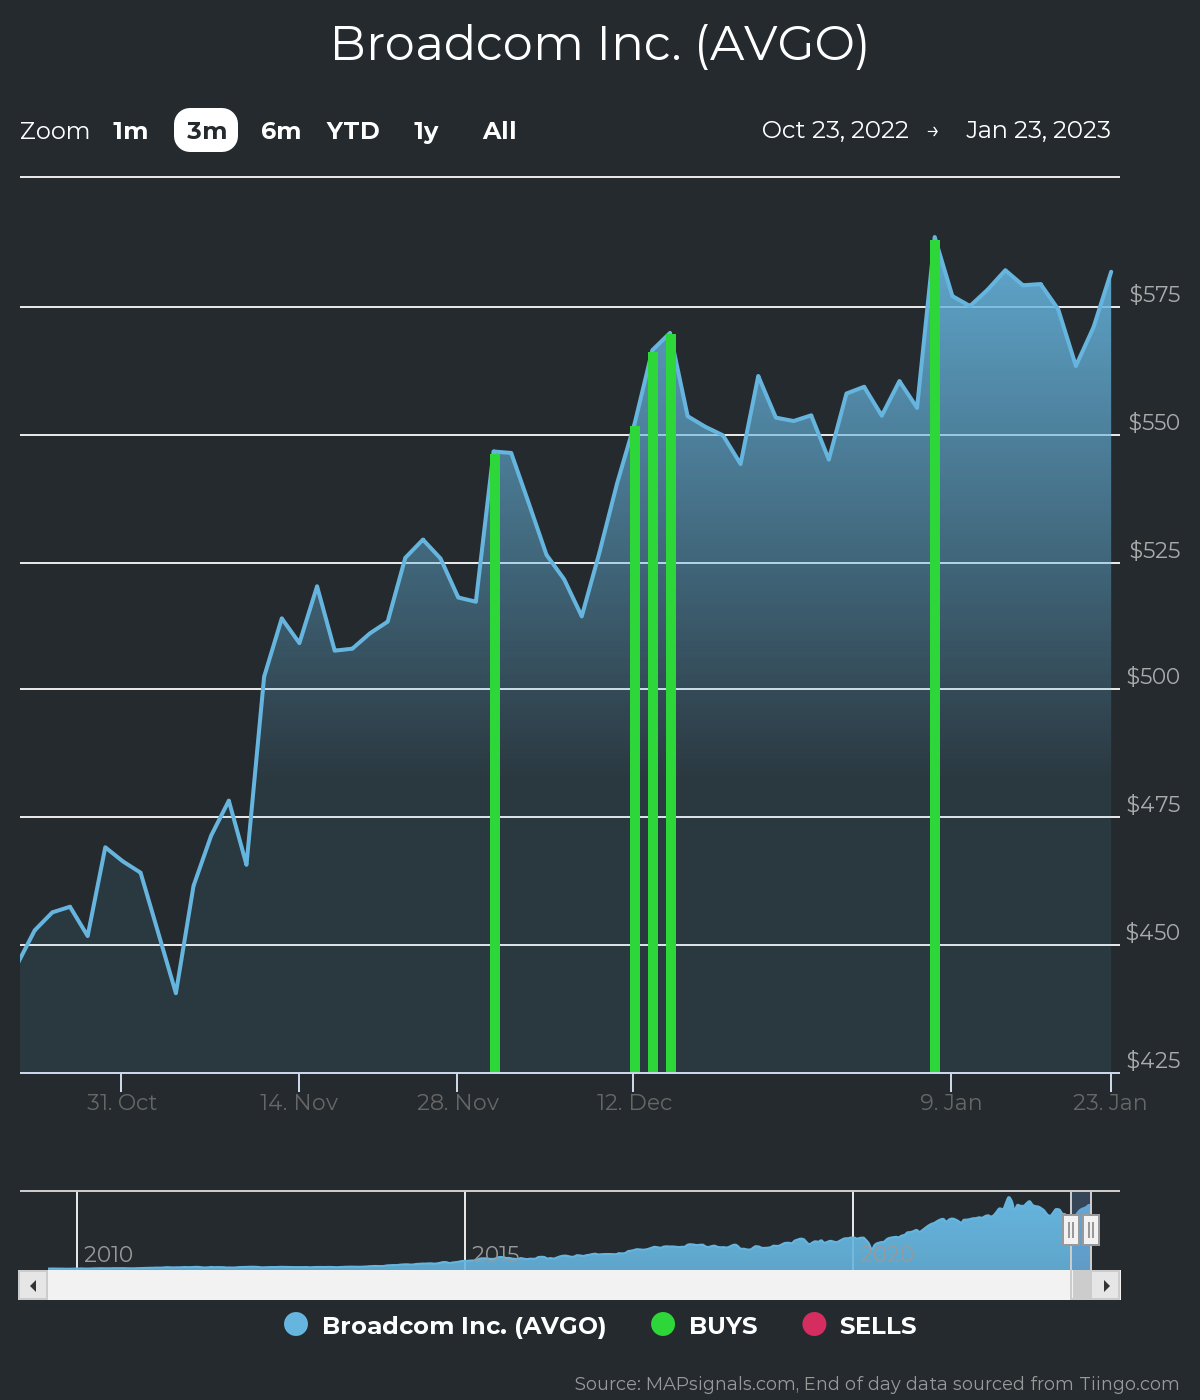
Task: Click the $475 axis label
Action: (x=1154, y=804)
